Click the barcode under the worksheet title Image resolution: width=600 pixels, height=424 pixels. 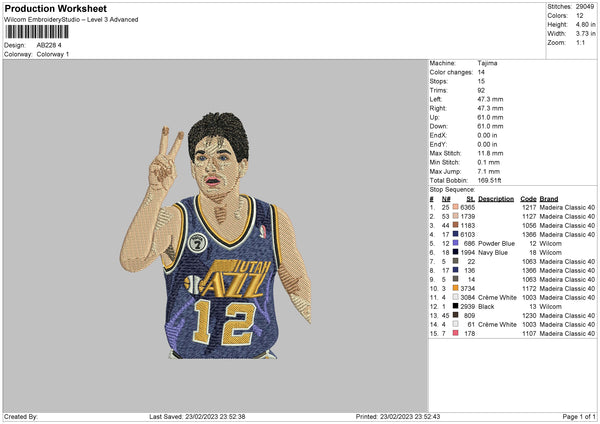pyautogui.click(x=37, y=32)
